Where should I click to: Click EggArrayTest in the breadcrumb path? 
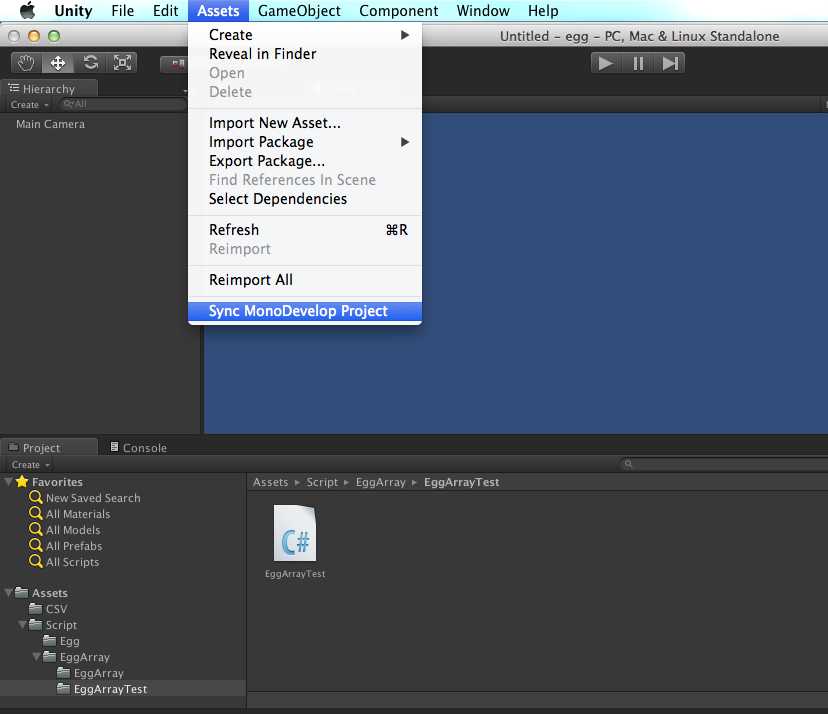[x=462, y=482]
